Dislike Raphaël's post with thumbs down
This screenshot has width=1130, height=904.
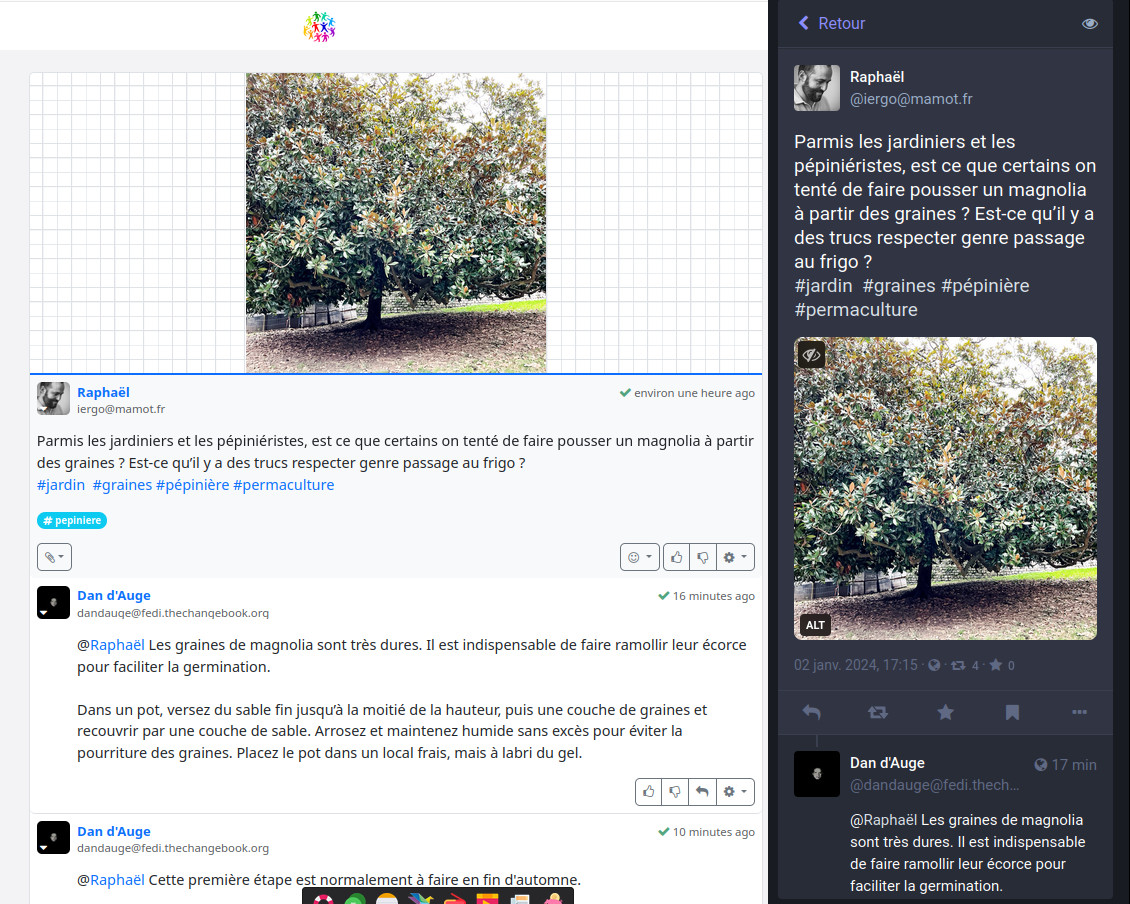click(x=703, y=557)
